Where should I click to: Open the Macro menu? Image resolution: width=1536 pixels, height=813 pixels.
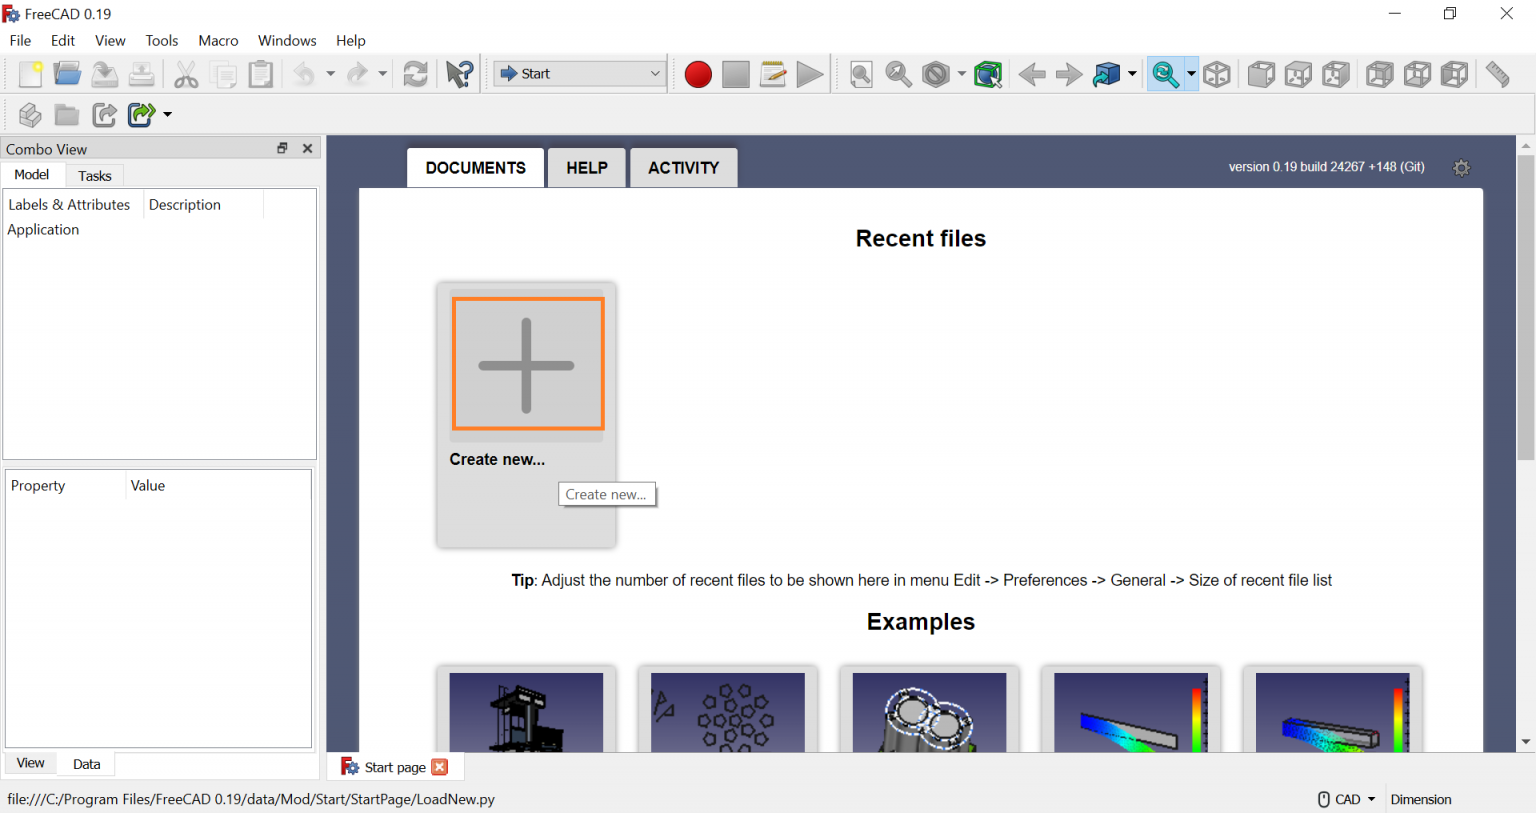coord(218,41)
